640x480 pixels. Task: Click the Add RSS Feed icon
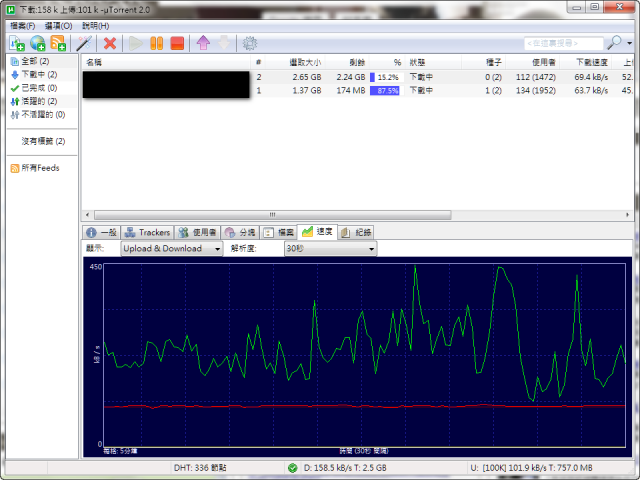pos(58,43)
